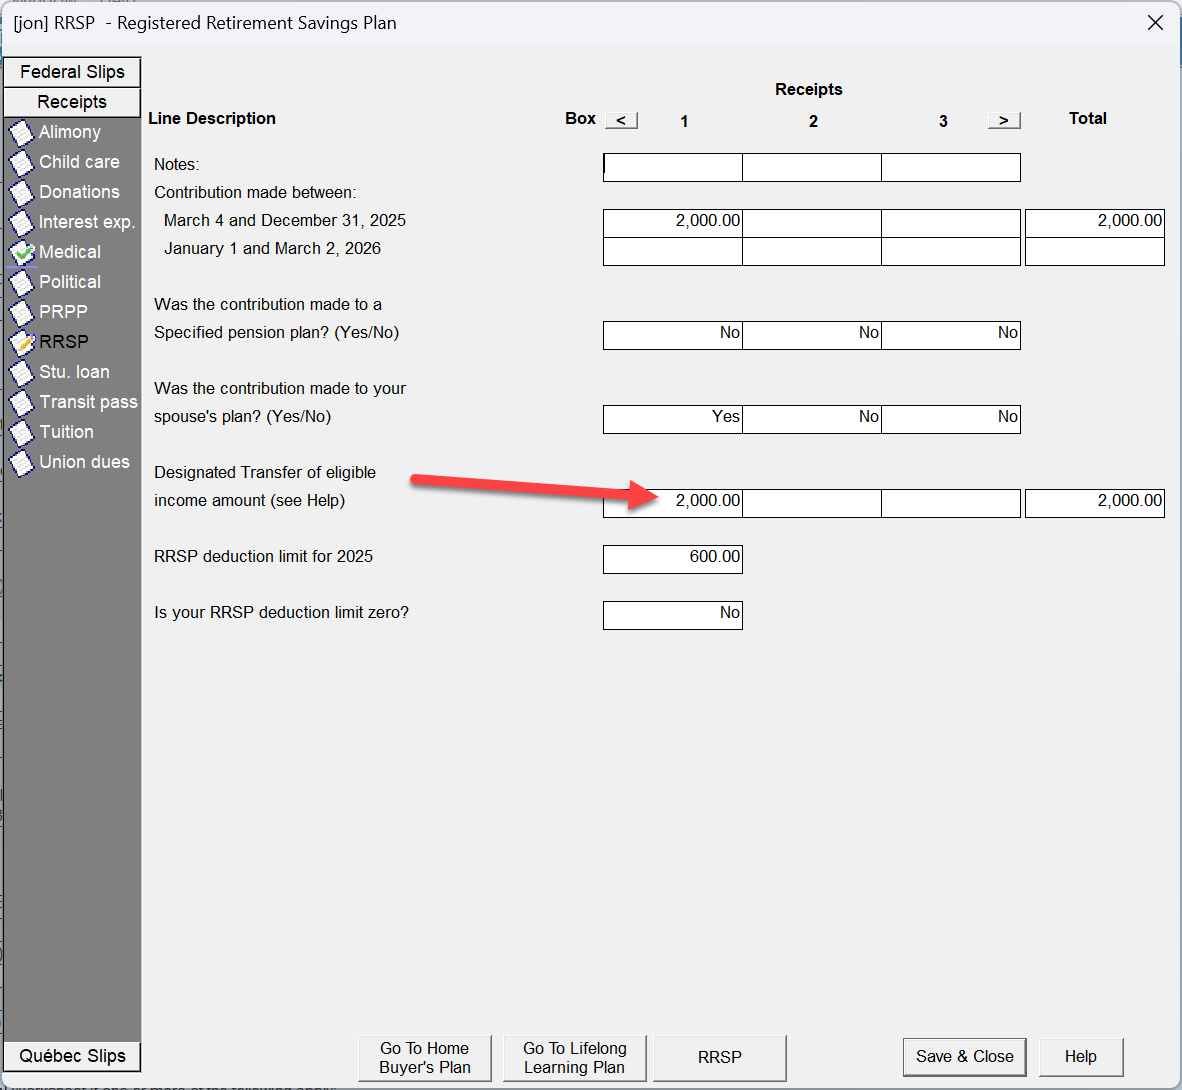Click the Notes input field in column 1

pos(673,167)
